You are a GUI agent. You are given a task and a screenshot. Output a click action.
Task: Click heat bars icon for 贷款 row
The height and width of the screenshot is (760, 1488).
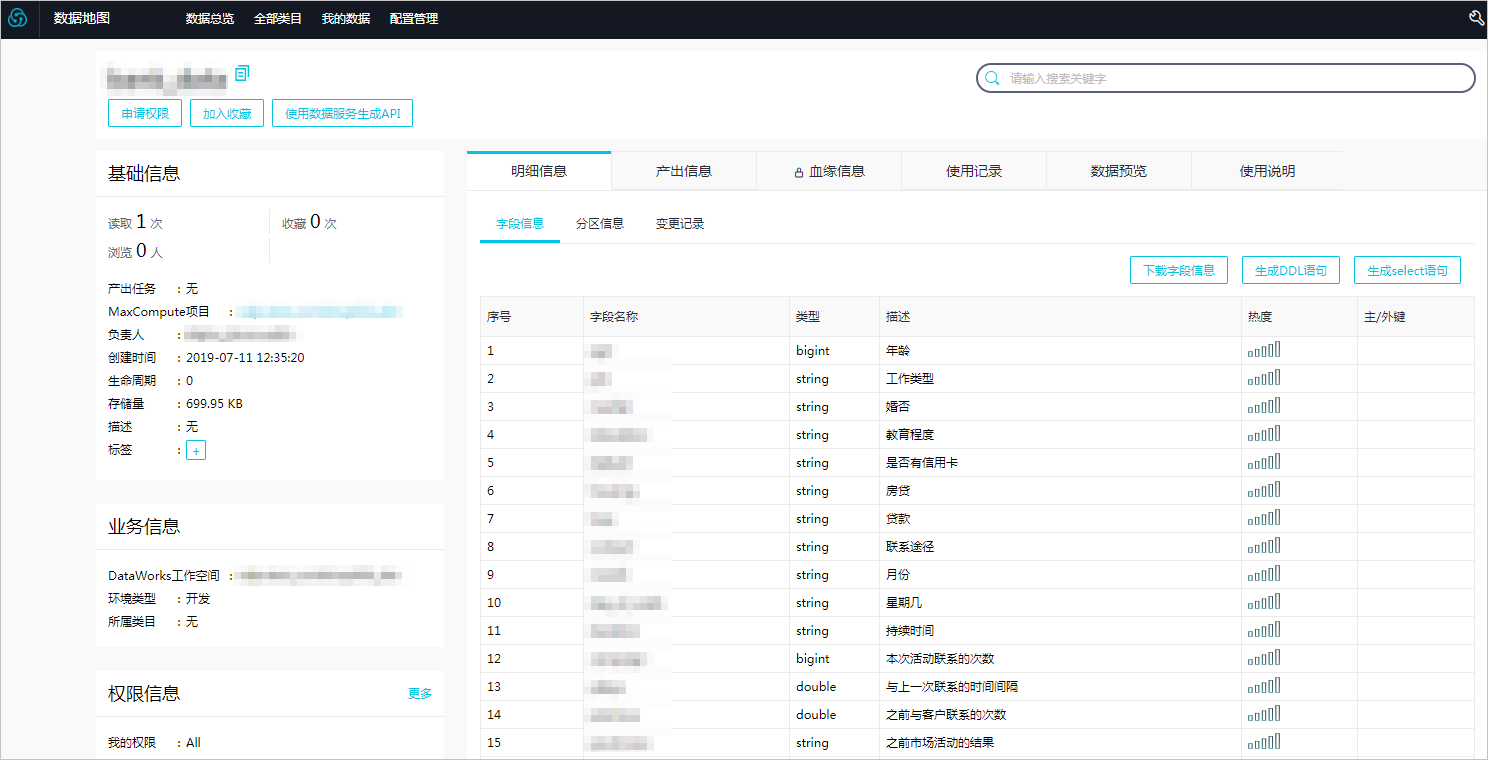click(1264, 519)
